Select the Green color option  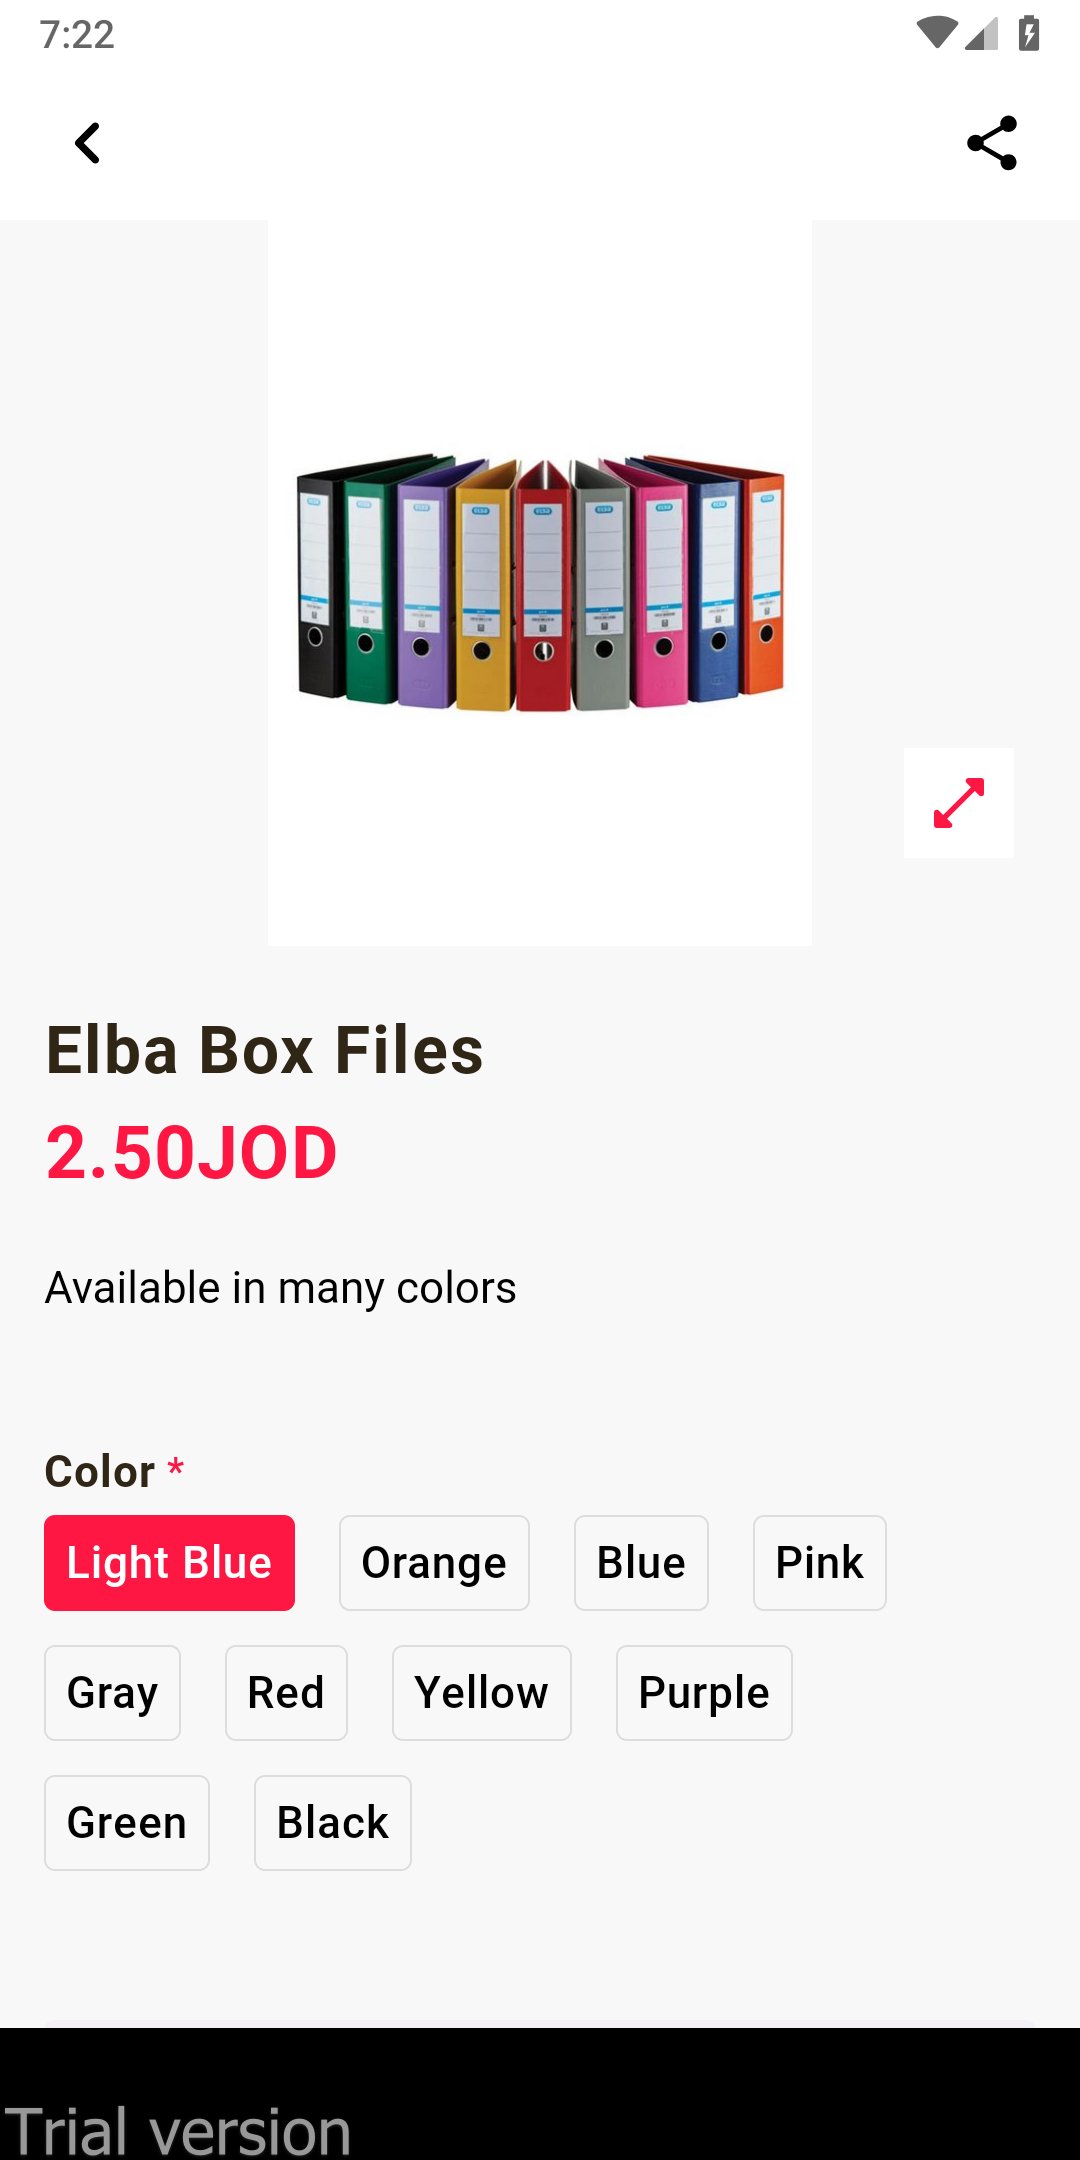pyautogui.click(x=127, y=1823)
